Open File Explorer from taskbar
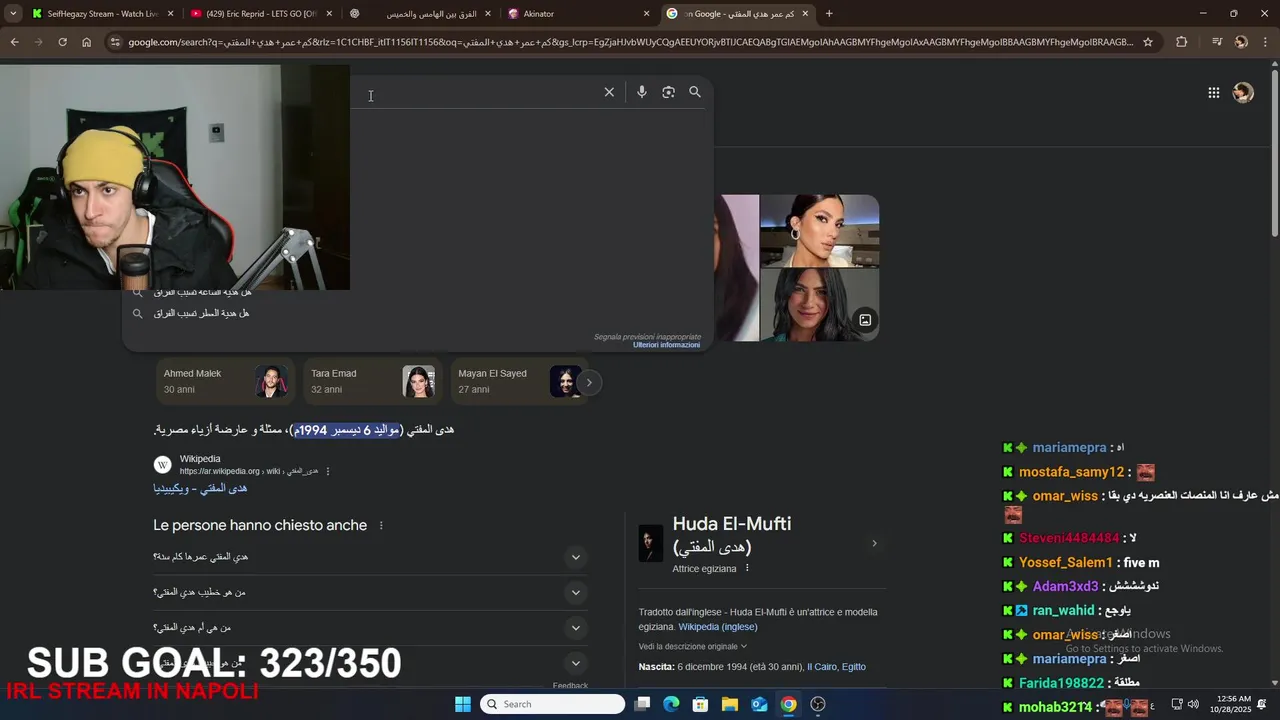The width and height of the screenshot is (1280, 720). pyautogui.click(x=730, y=704)
